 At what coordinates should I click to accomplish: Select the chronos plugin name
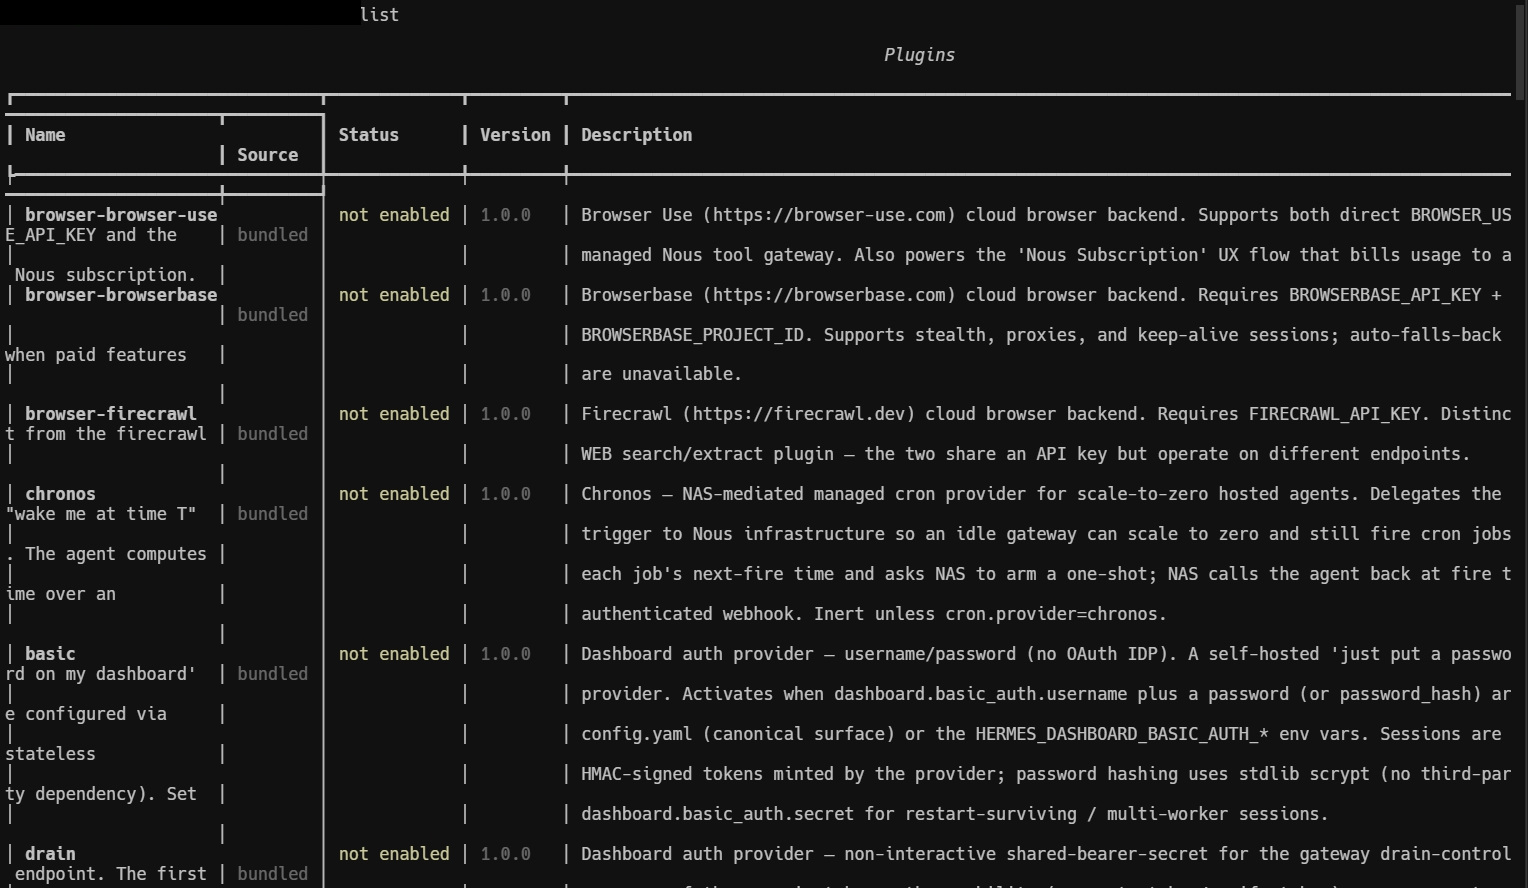tap(60, 494)
